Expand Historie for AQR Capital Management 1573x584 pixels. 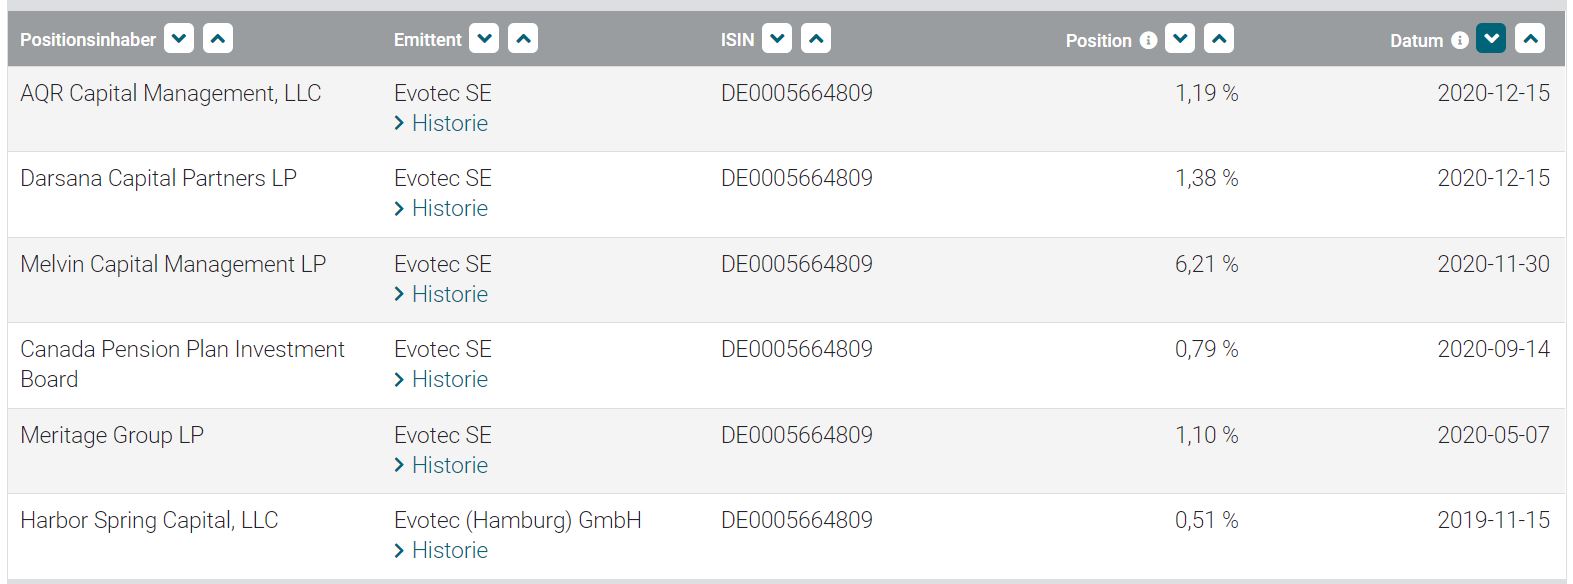(x=449, y=123)
